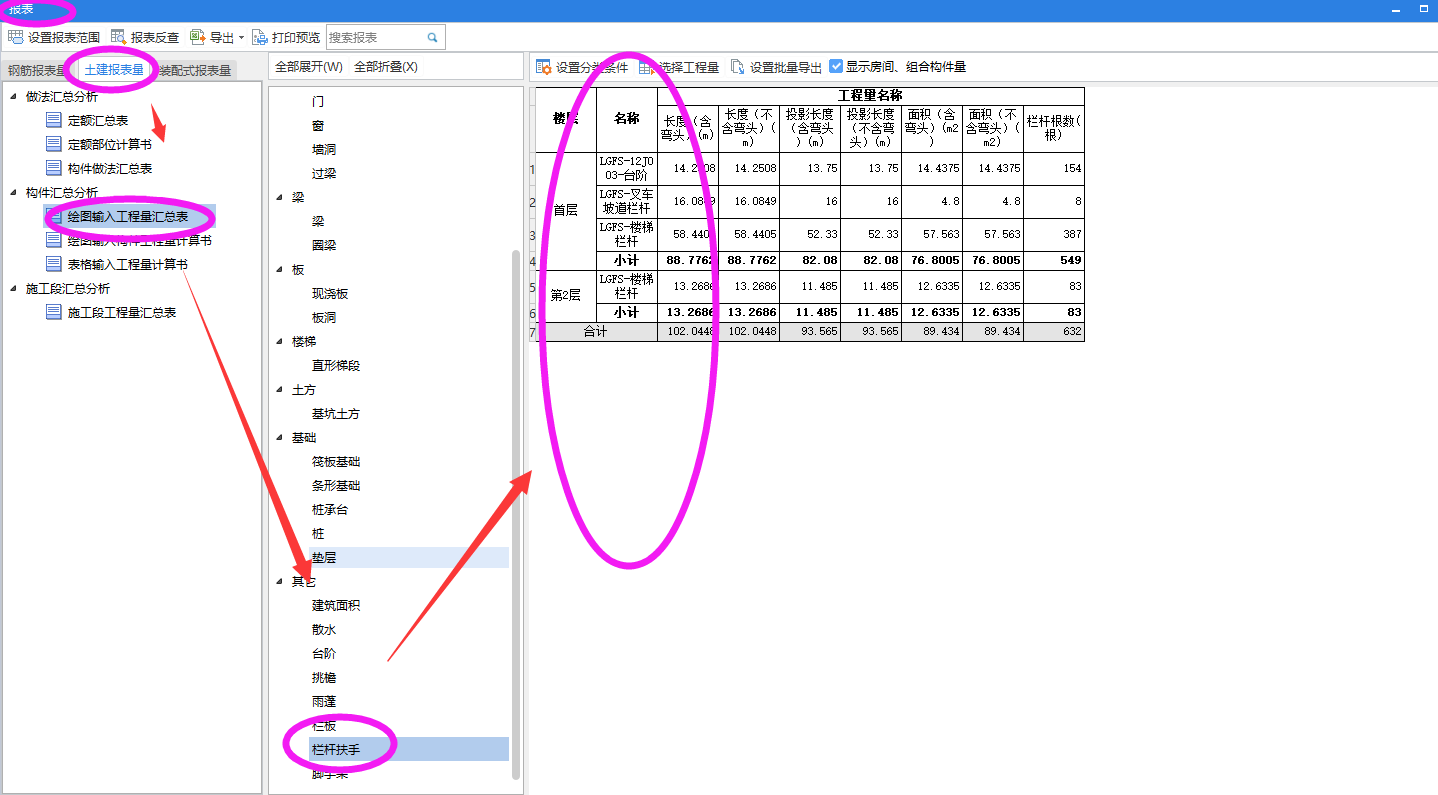Click the 第2层 floor cell
Screen dimensions: 1438x795
(566, 295)
